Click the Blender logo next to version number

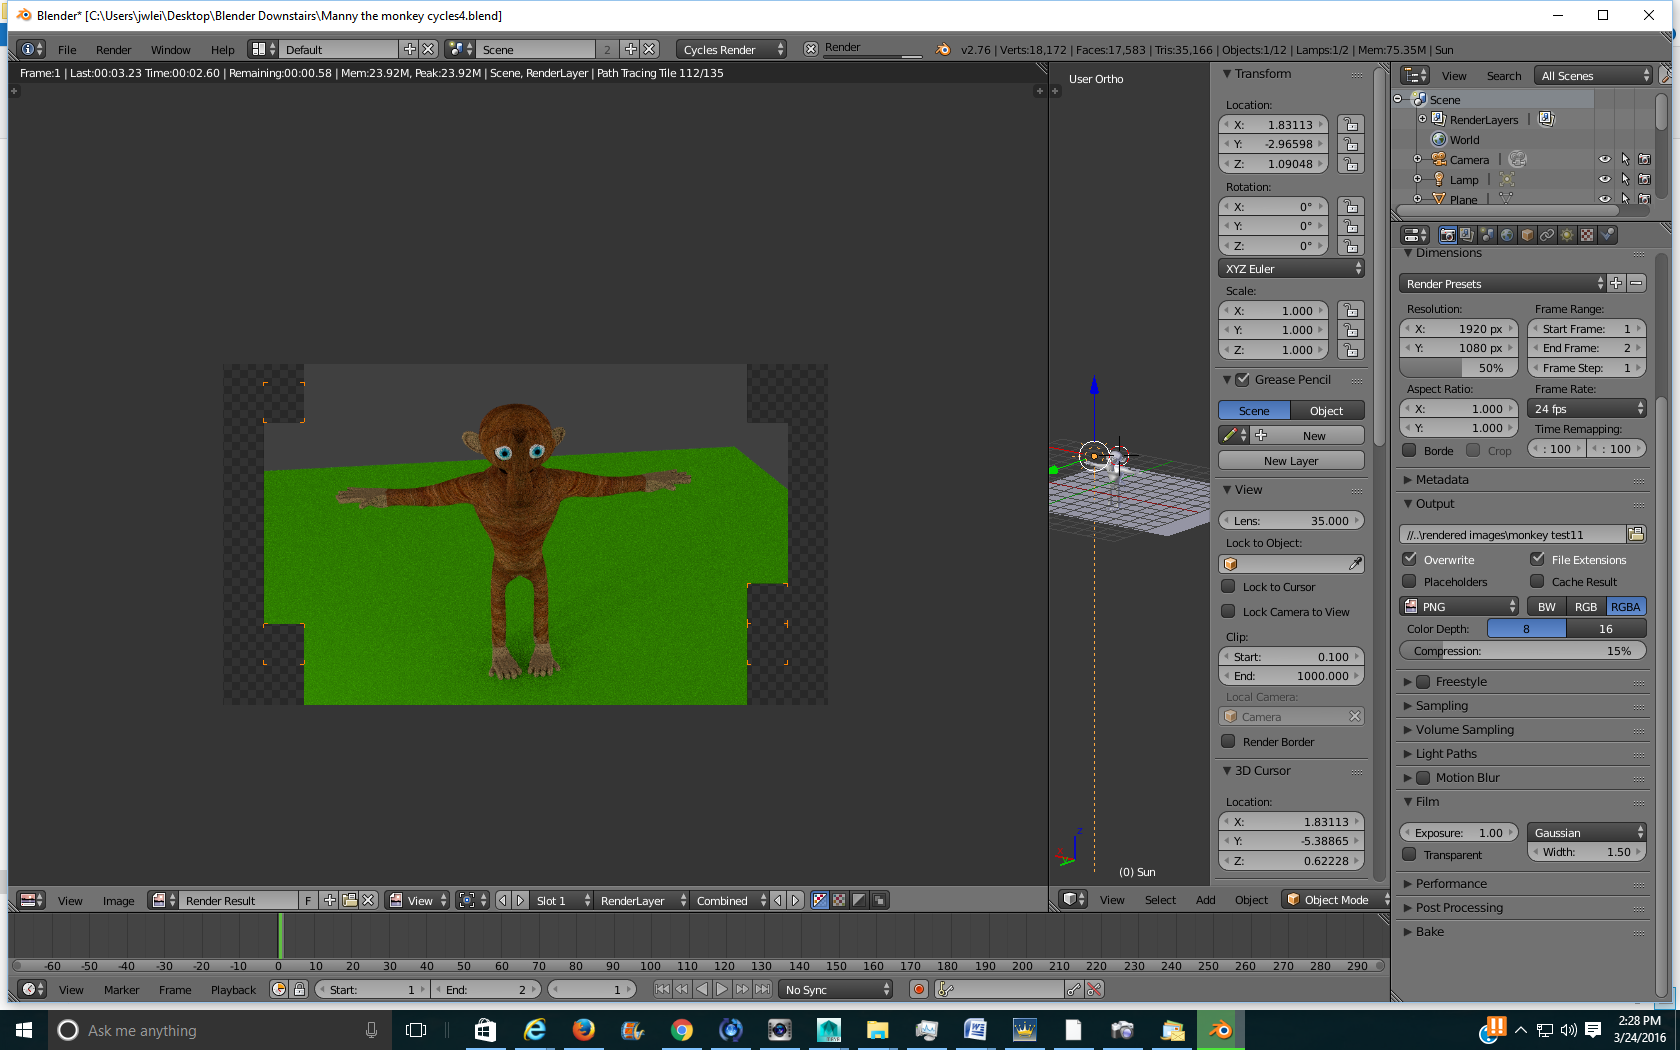pos(943,49)
